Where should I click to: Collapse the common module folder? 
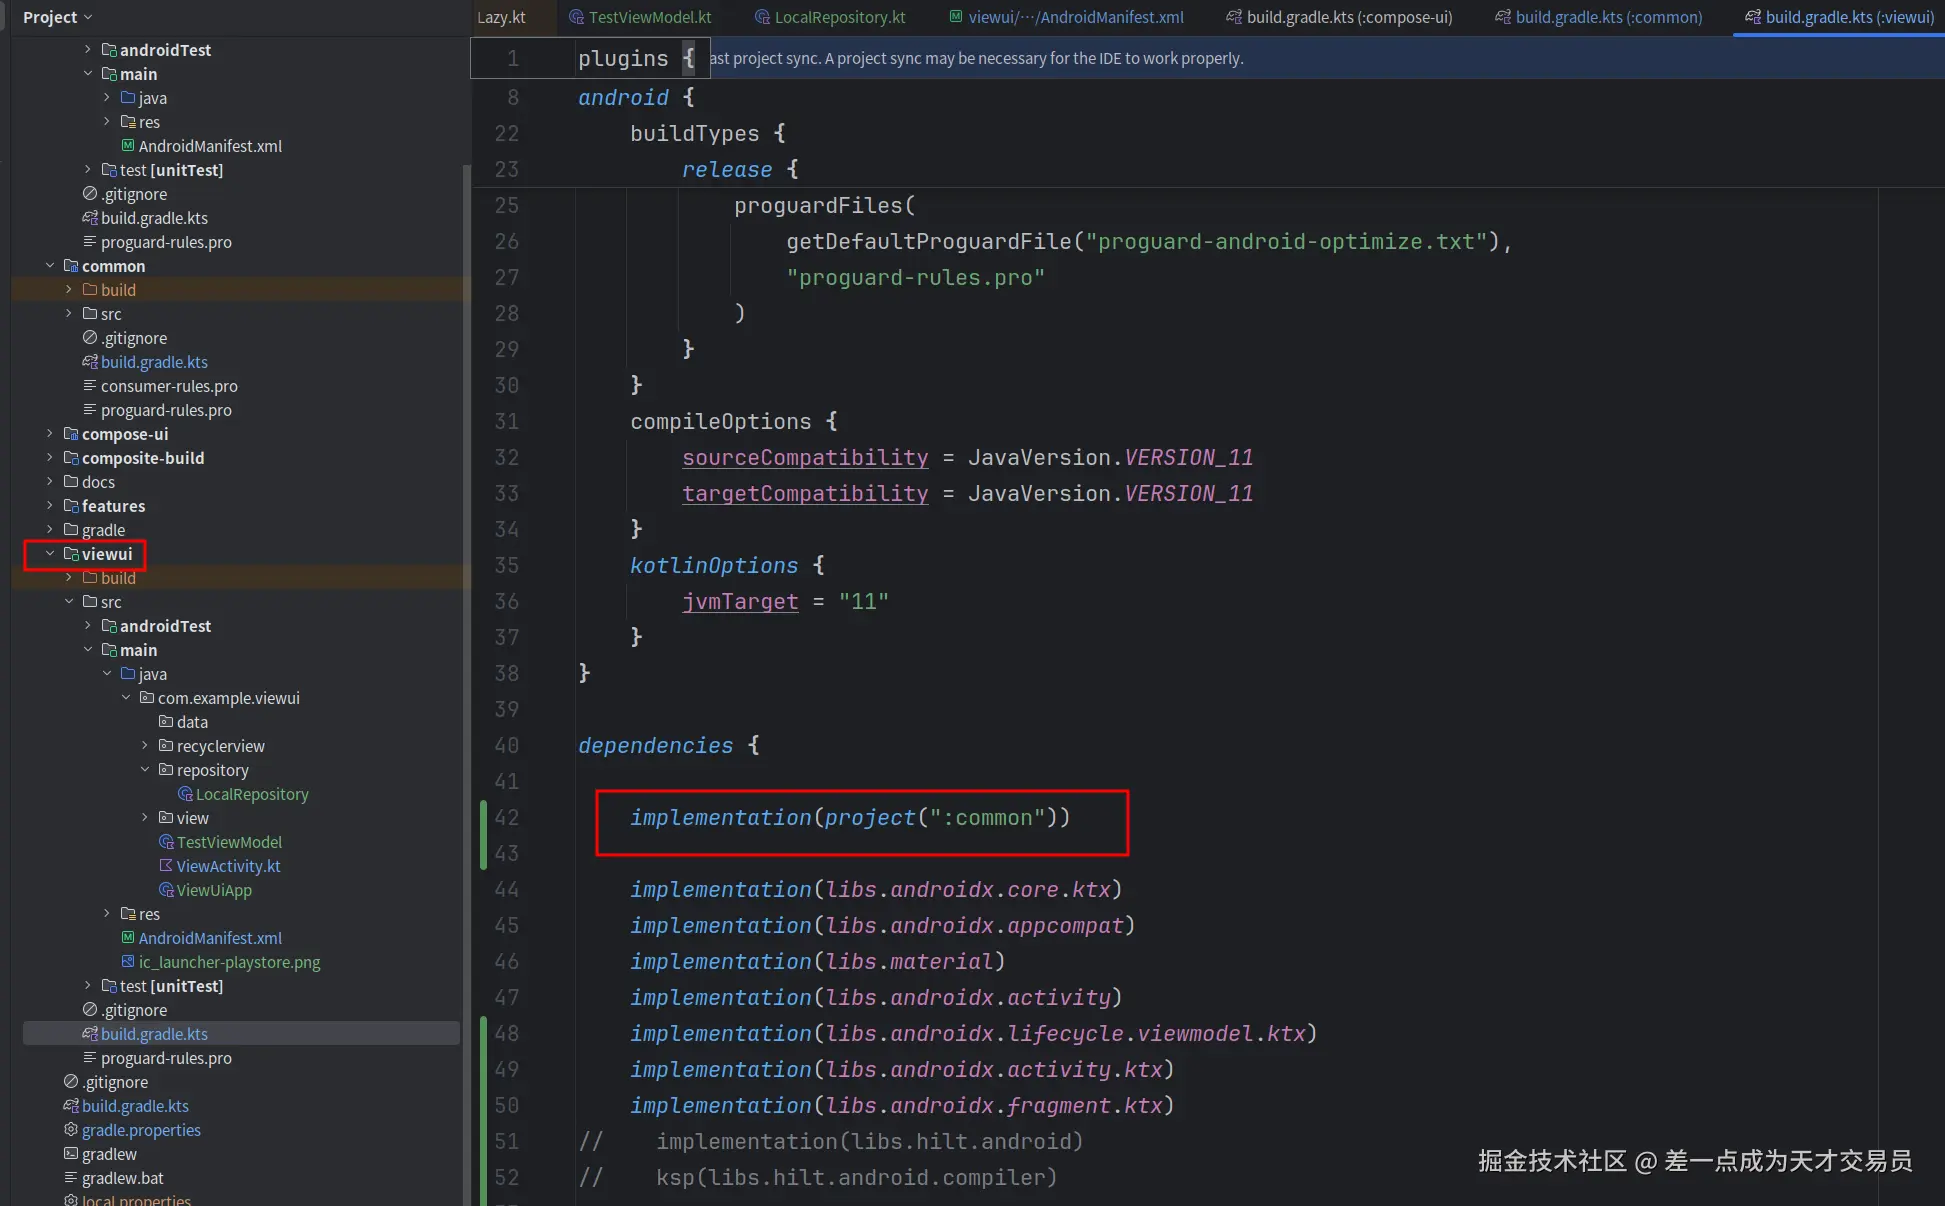click(50, 266)
